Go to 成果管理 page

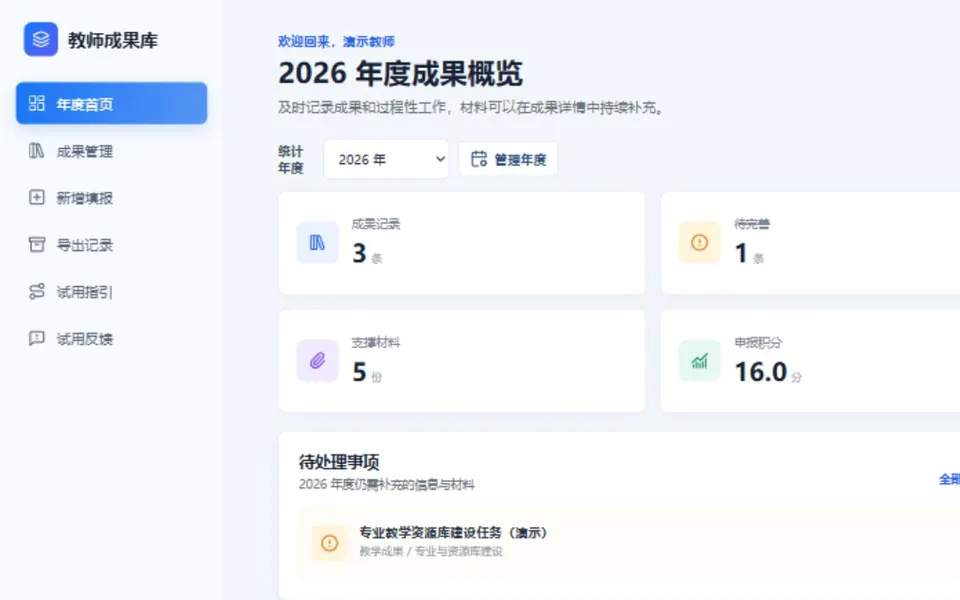click(x=111, y=151)
